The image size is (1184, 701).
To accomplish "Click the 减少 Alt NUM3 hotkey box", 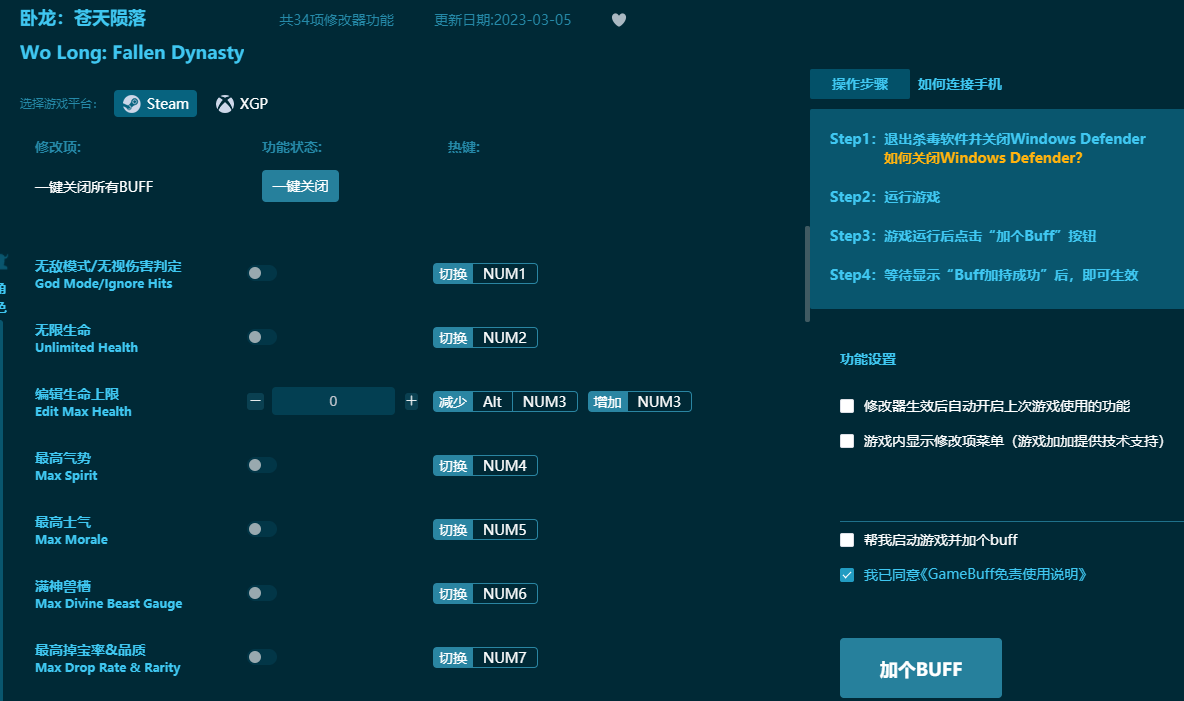I will 505,402.
